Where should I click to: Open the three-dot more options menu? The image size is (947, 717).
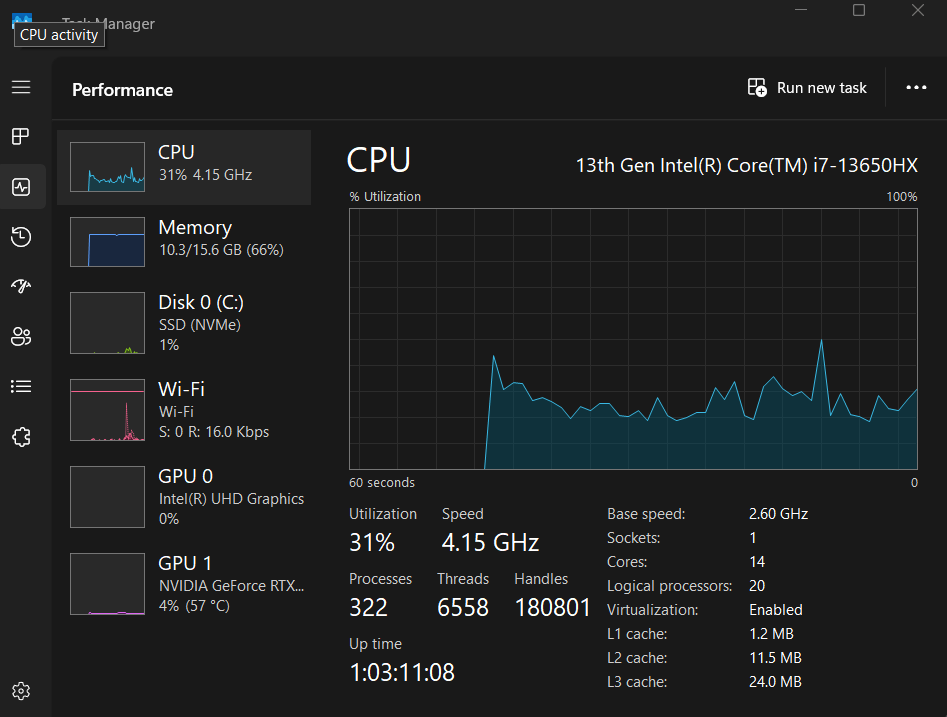point(916,88)
